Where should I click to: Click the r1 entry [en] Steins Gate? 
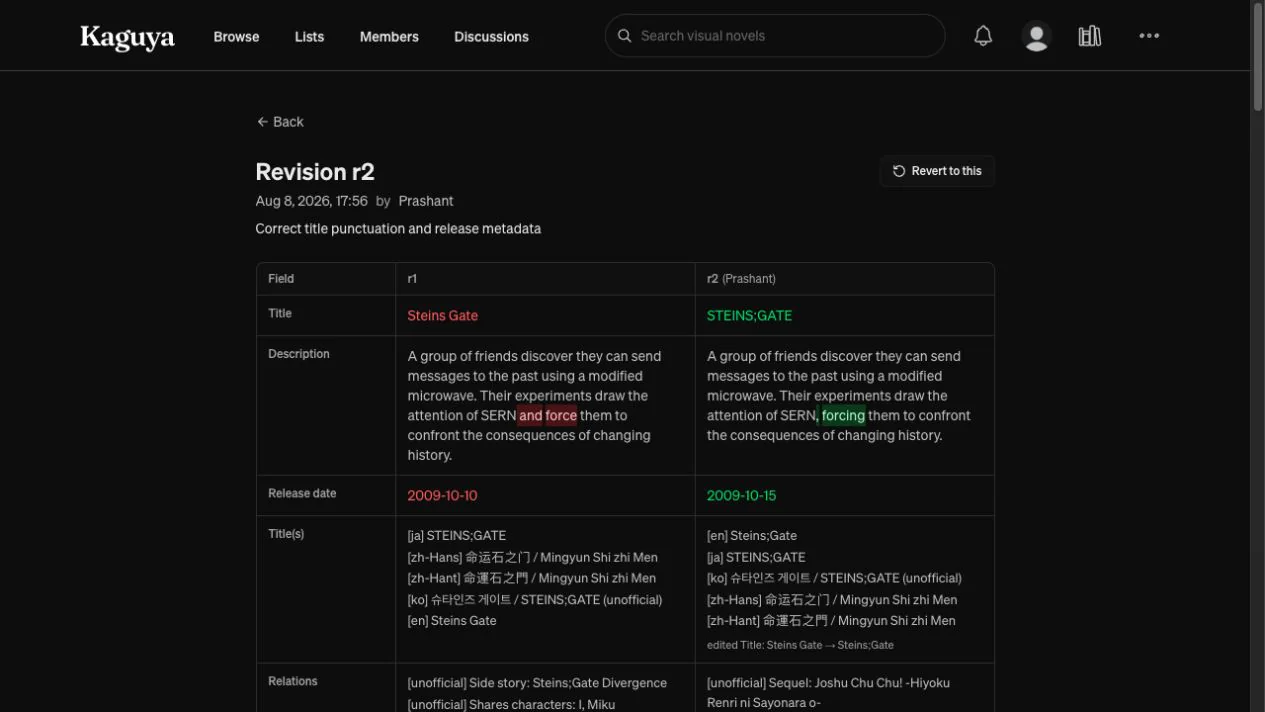pos(452,621)
